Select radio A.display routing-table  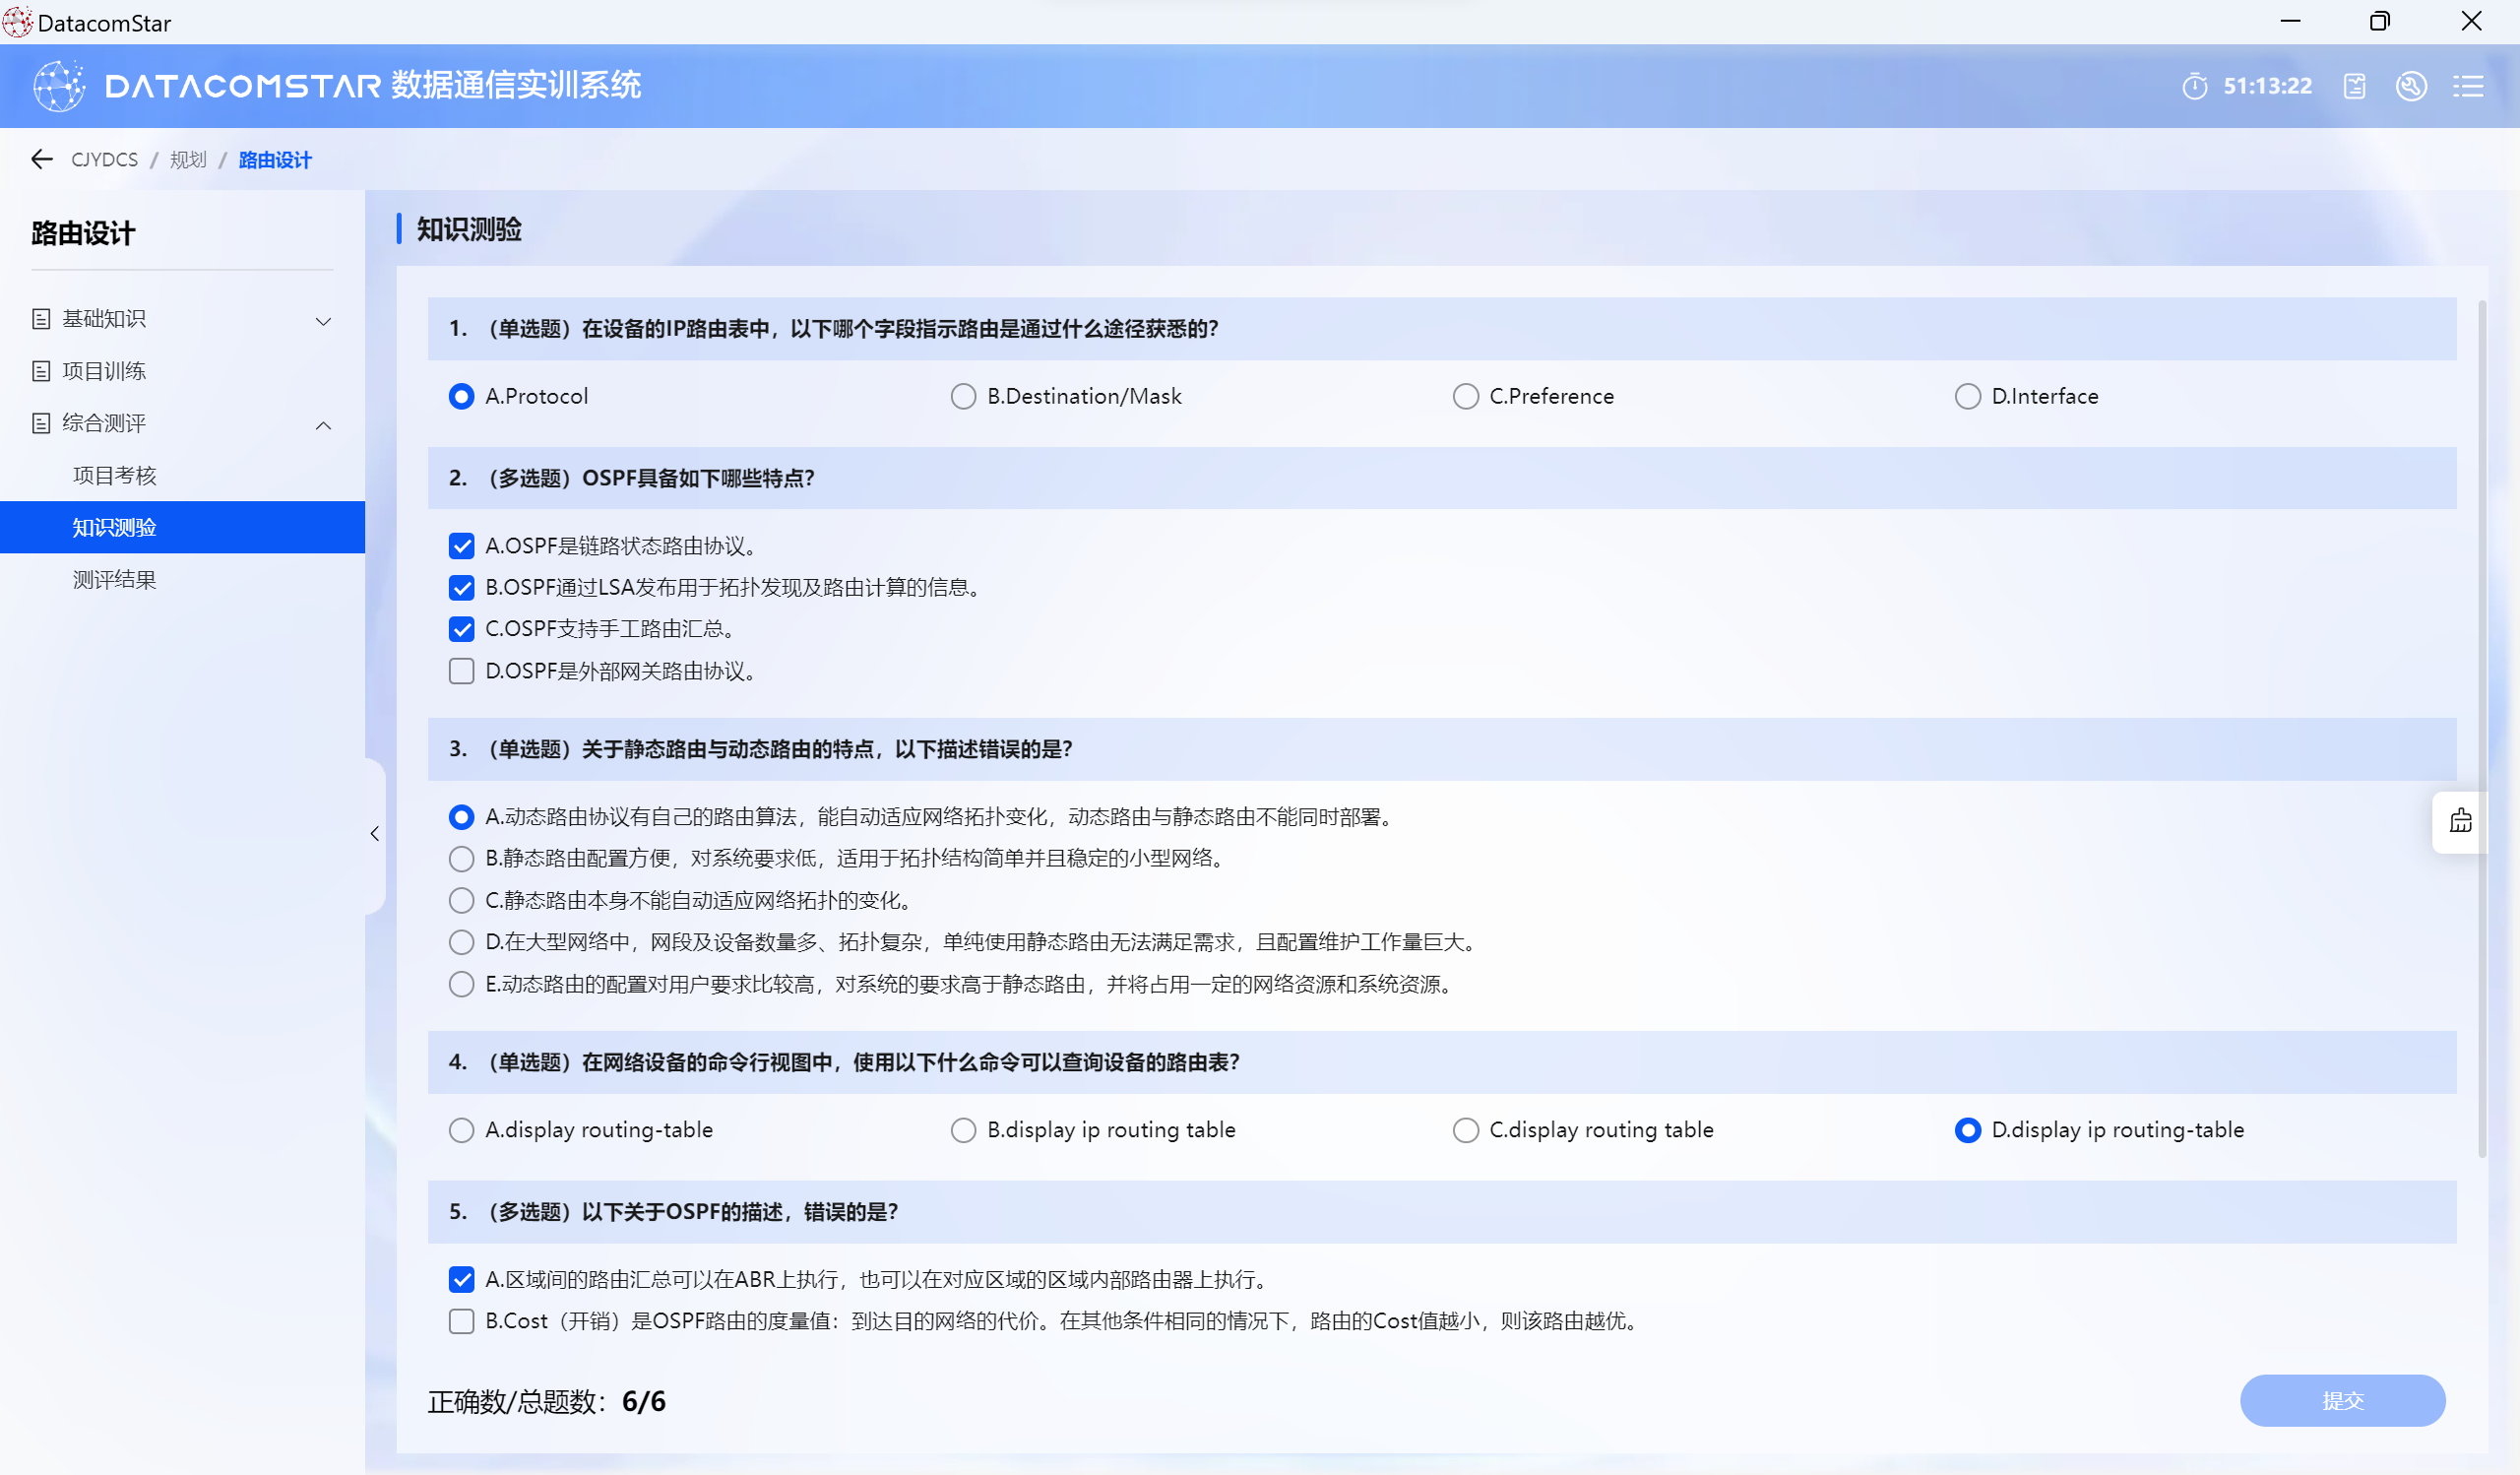pos(461,1130)
